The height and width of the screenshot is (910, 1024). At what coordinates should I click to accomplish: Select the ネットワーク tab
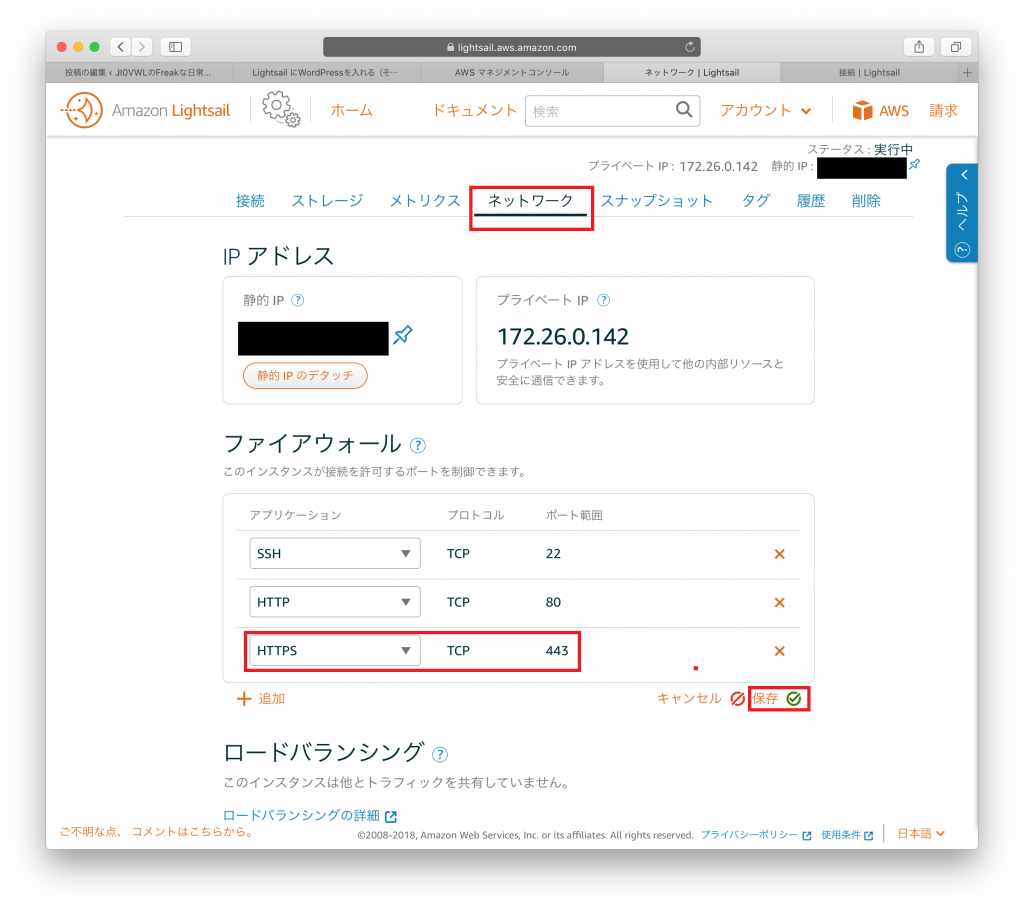point(530,201)
